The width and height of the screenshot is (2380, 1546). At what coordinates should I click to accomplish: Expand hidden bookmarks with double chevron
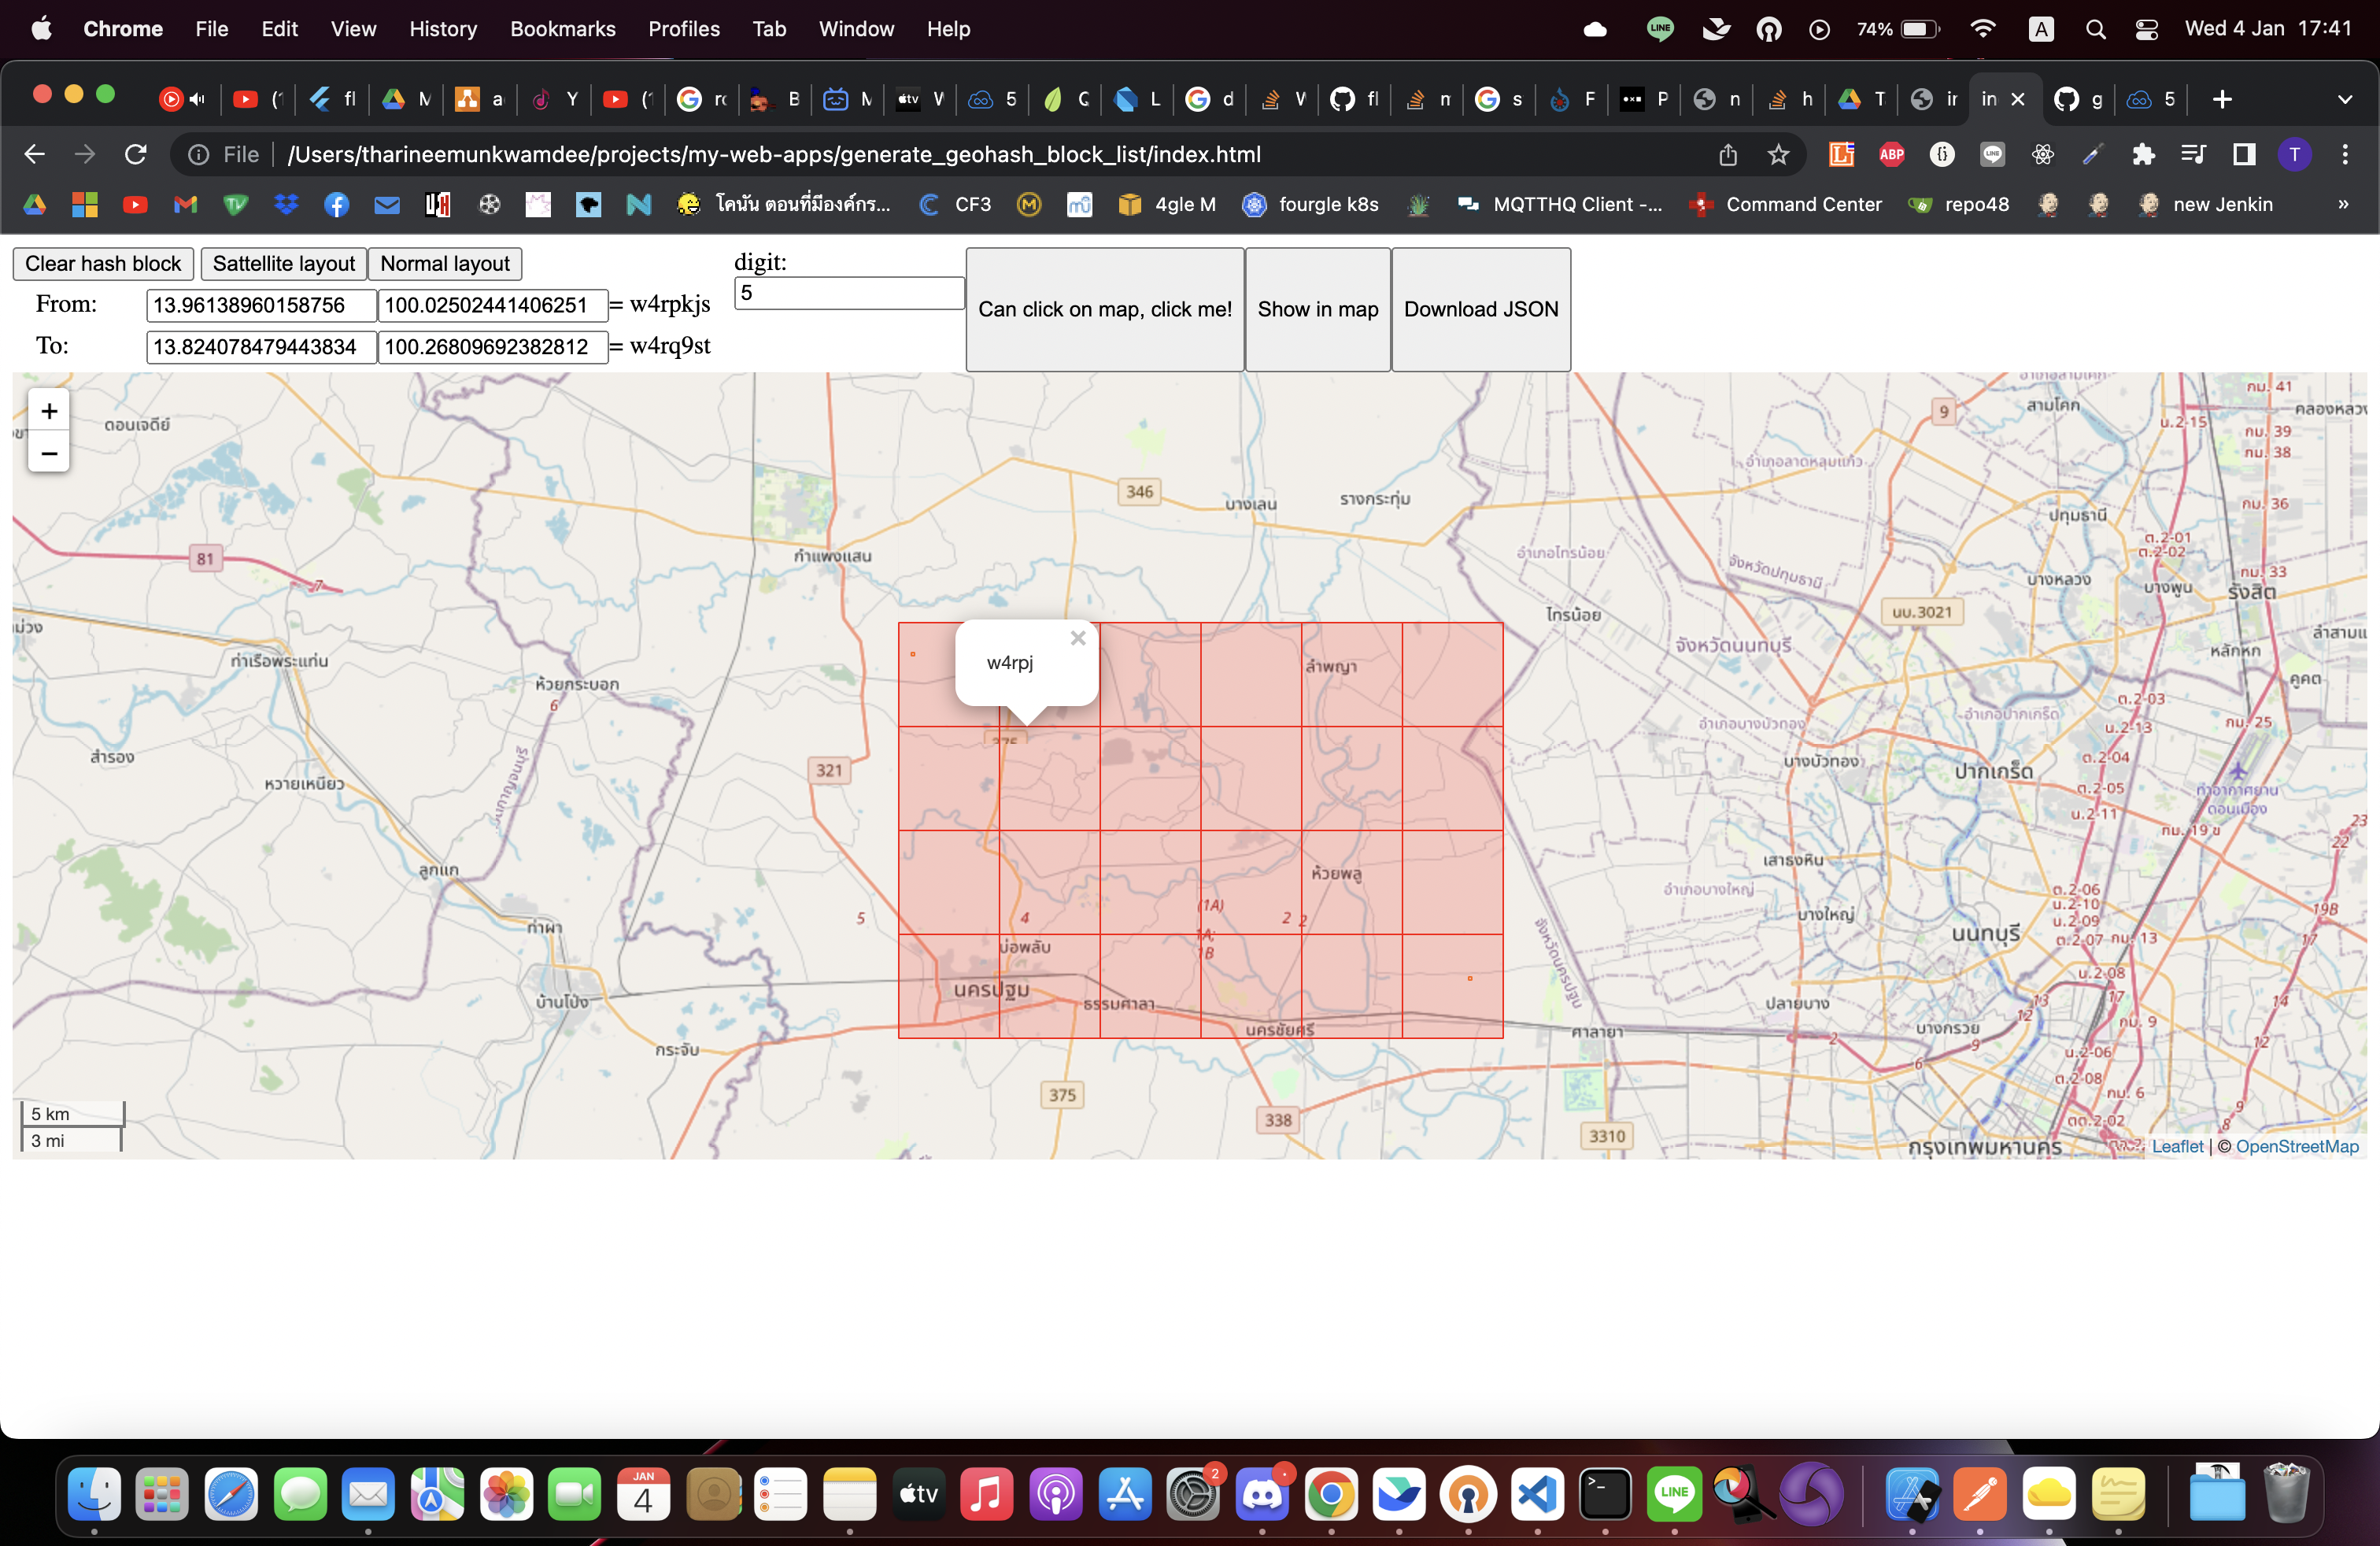(2343, 204)
